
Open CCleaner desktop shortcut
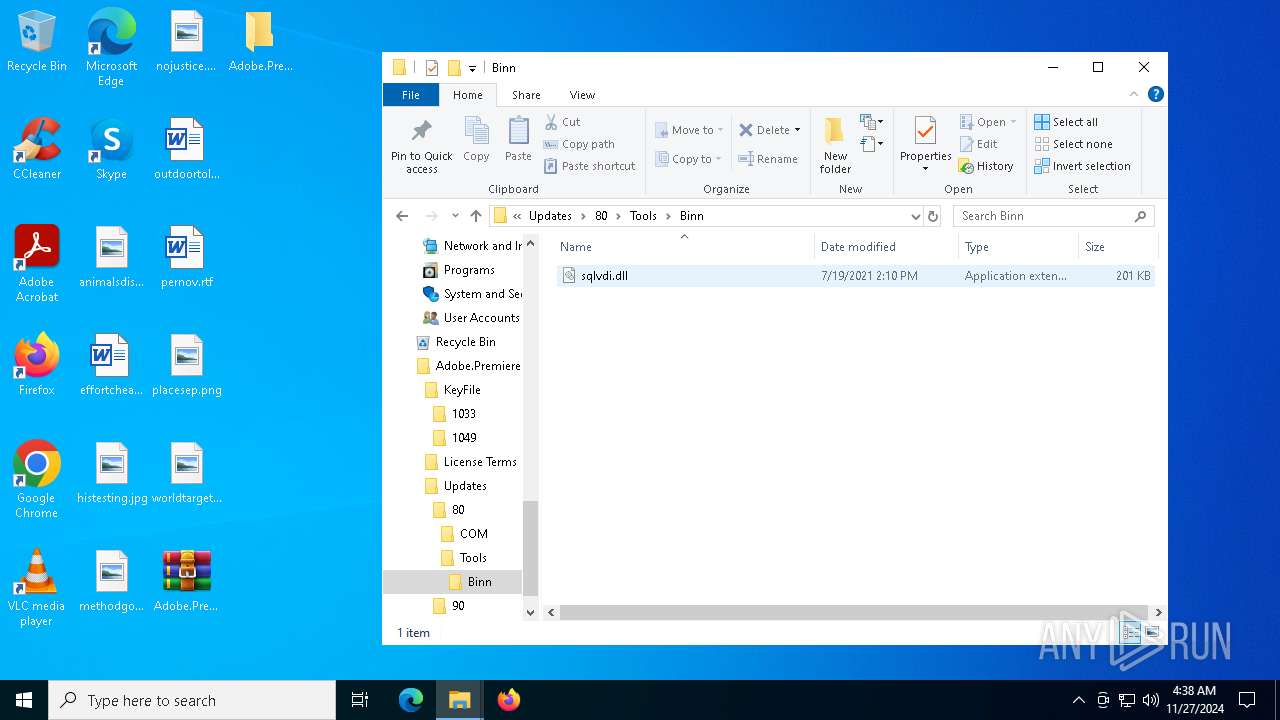click(x=37, y=149)
